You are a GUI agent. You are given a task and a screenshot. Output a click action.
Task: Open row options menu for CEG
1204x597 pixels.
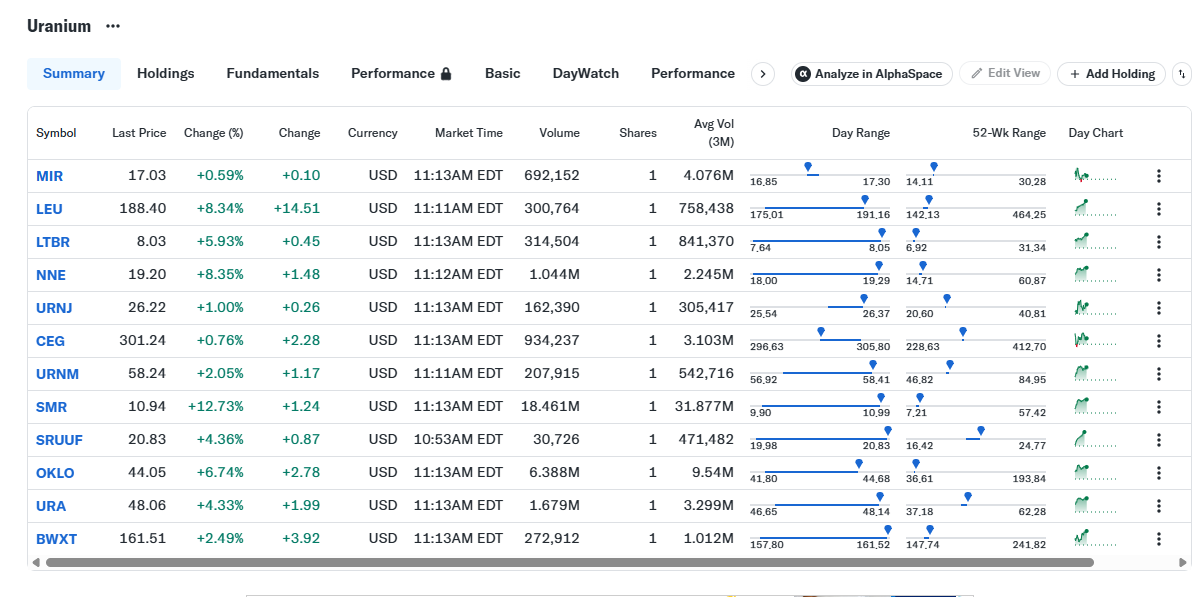coord(1159,341)
